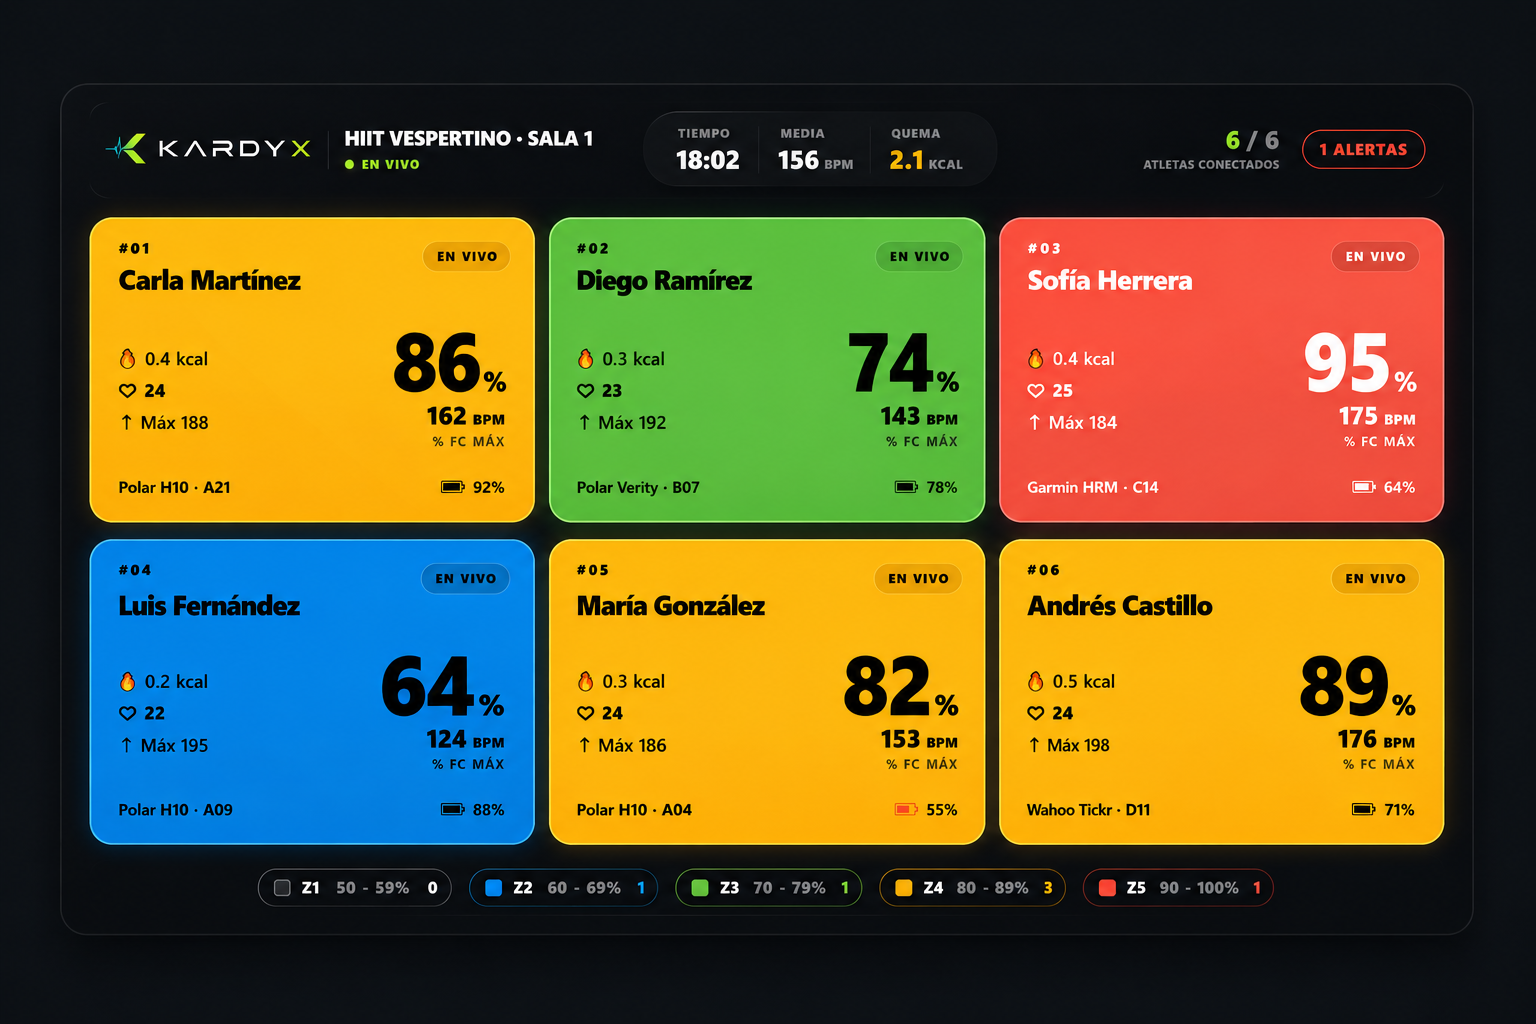This screenshot has width=1536, height=1024.
Task: Click the Wahoo Tickr · D11 sensor label
Action: click(x=1089, y=810)
